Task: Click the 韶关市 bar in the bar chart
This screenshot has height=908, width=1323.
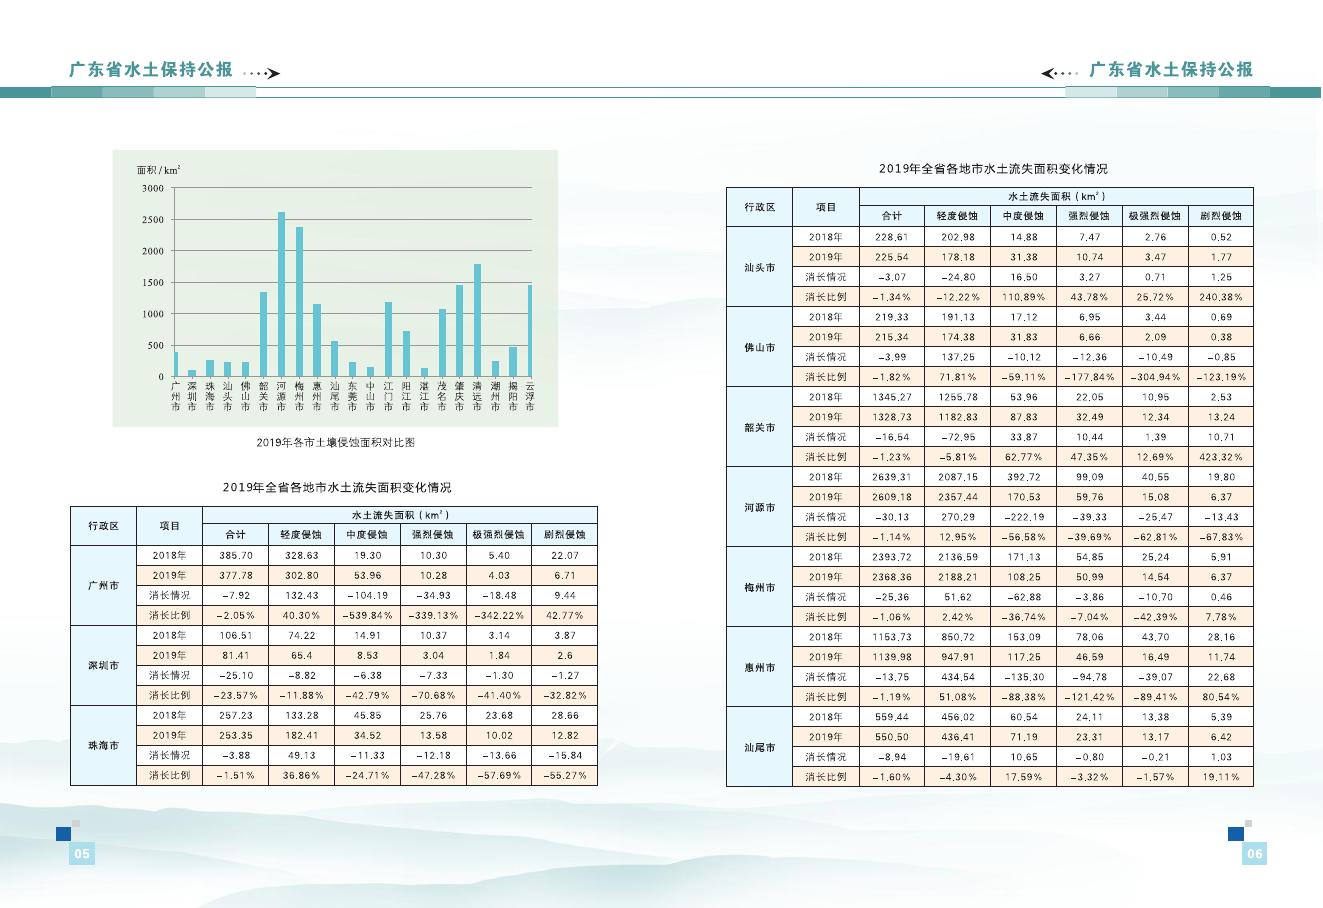Action: point(263,335)
